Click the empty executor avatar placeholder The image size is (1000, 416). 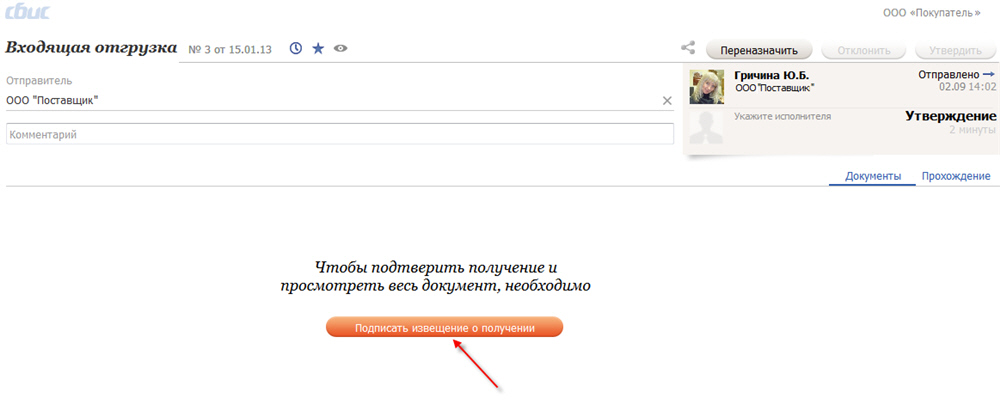click(707, 127)
